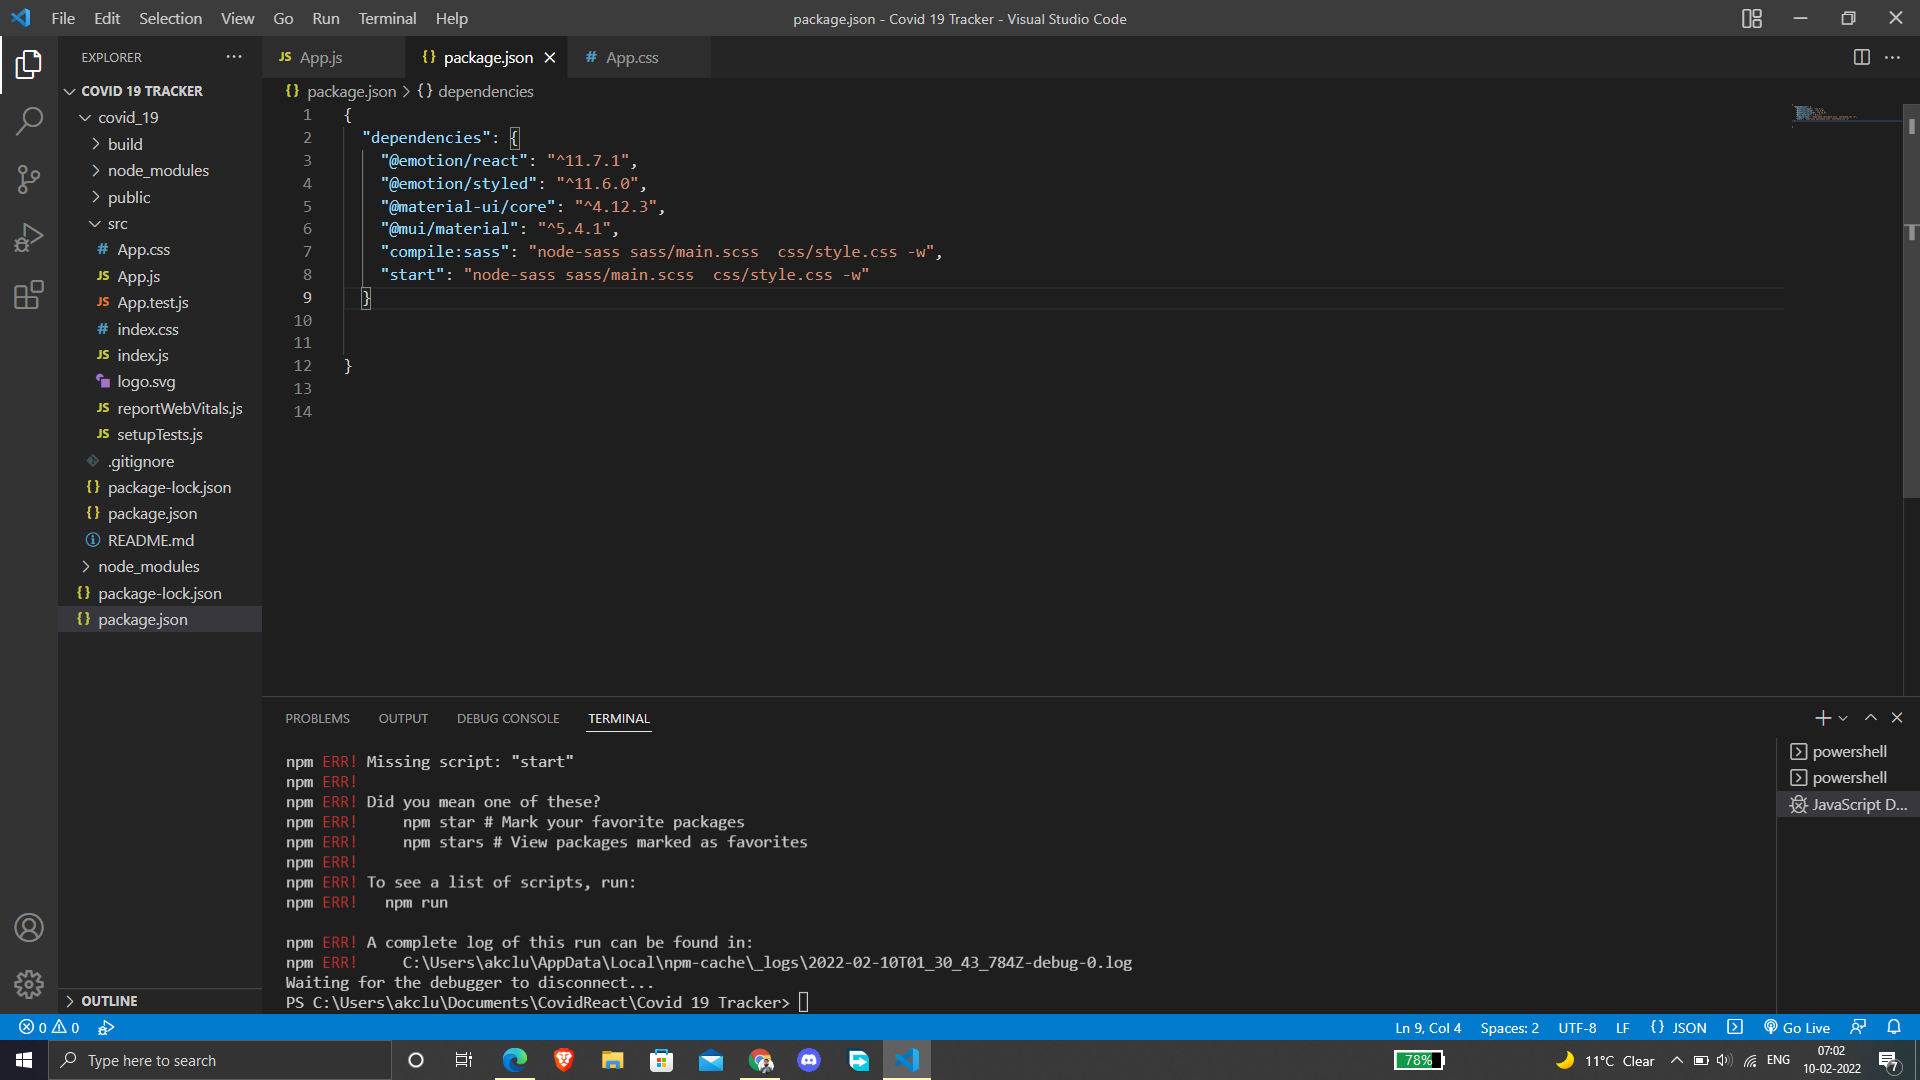Click the feedback icon in status bar
The width and height of the screenshot is (1920, 1080).
click(1858, 1027)
